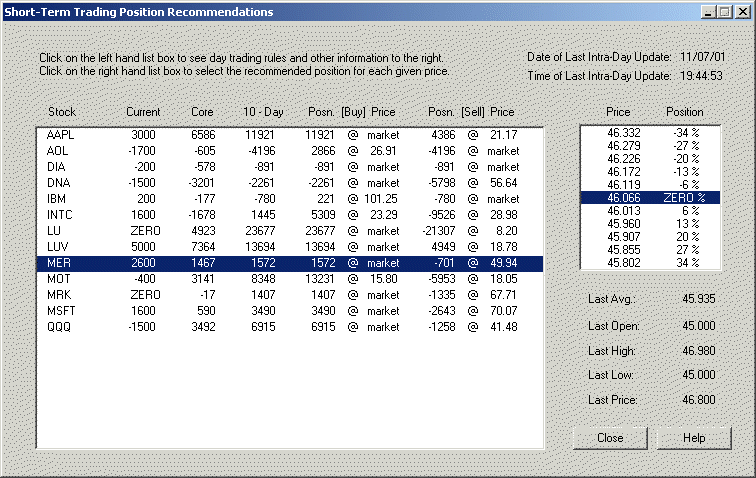The image size is (756, 478).
Task: Select the QQQ stock row
Action: [290, 327]
